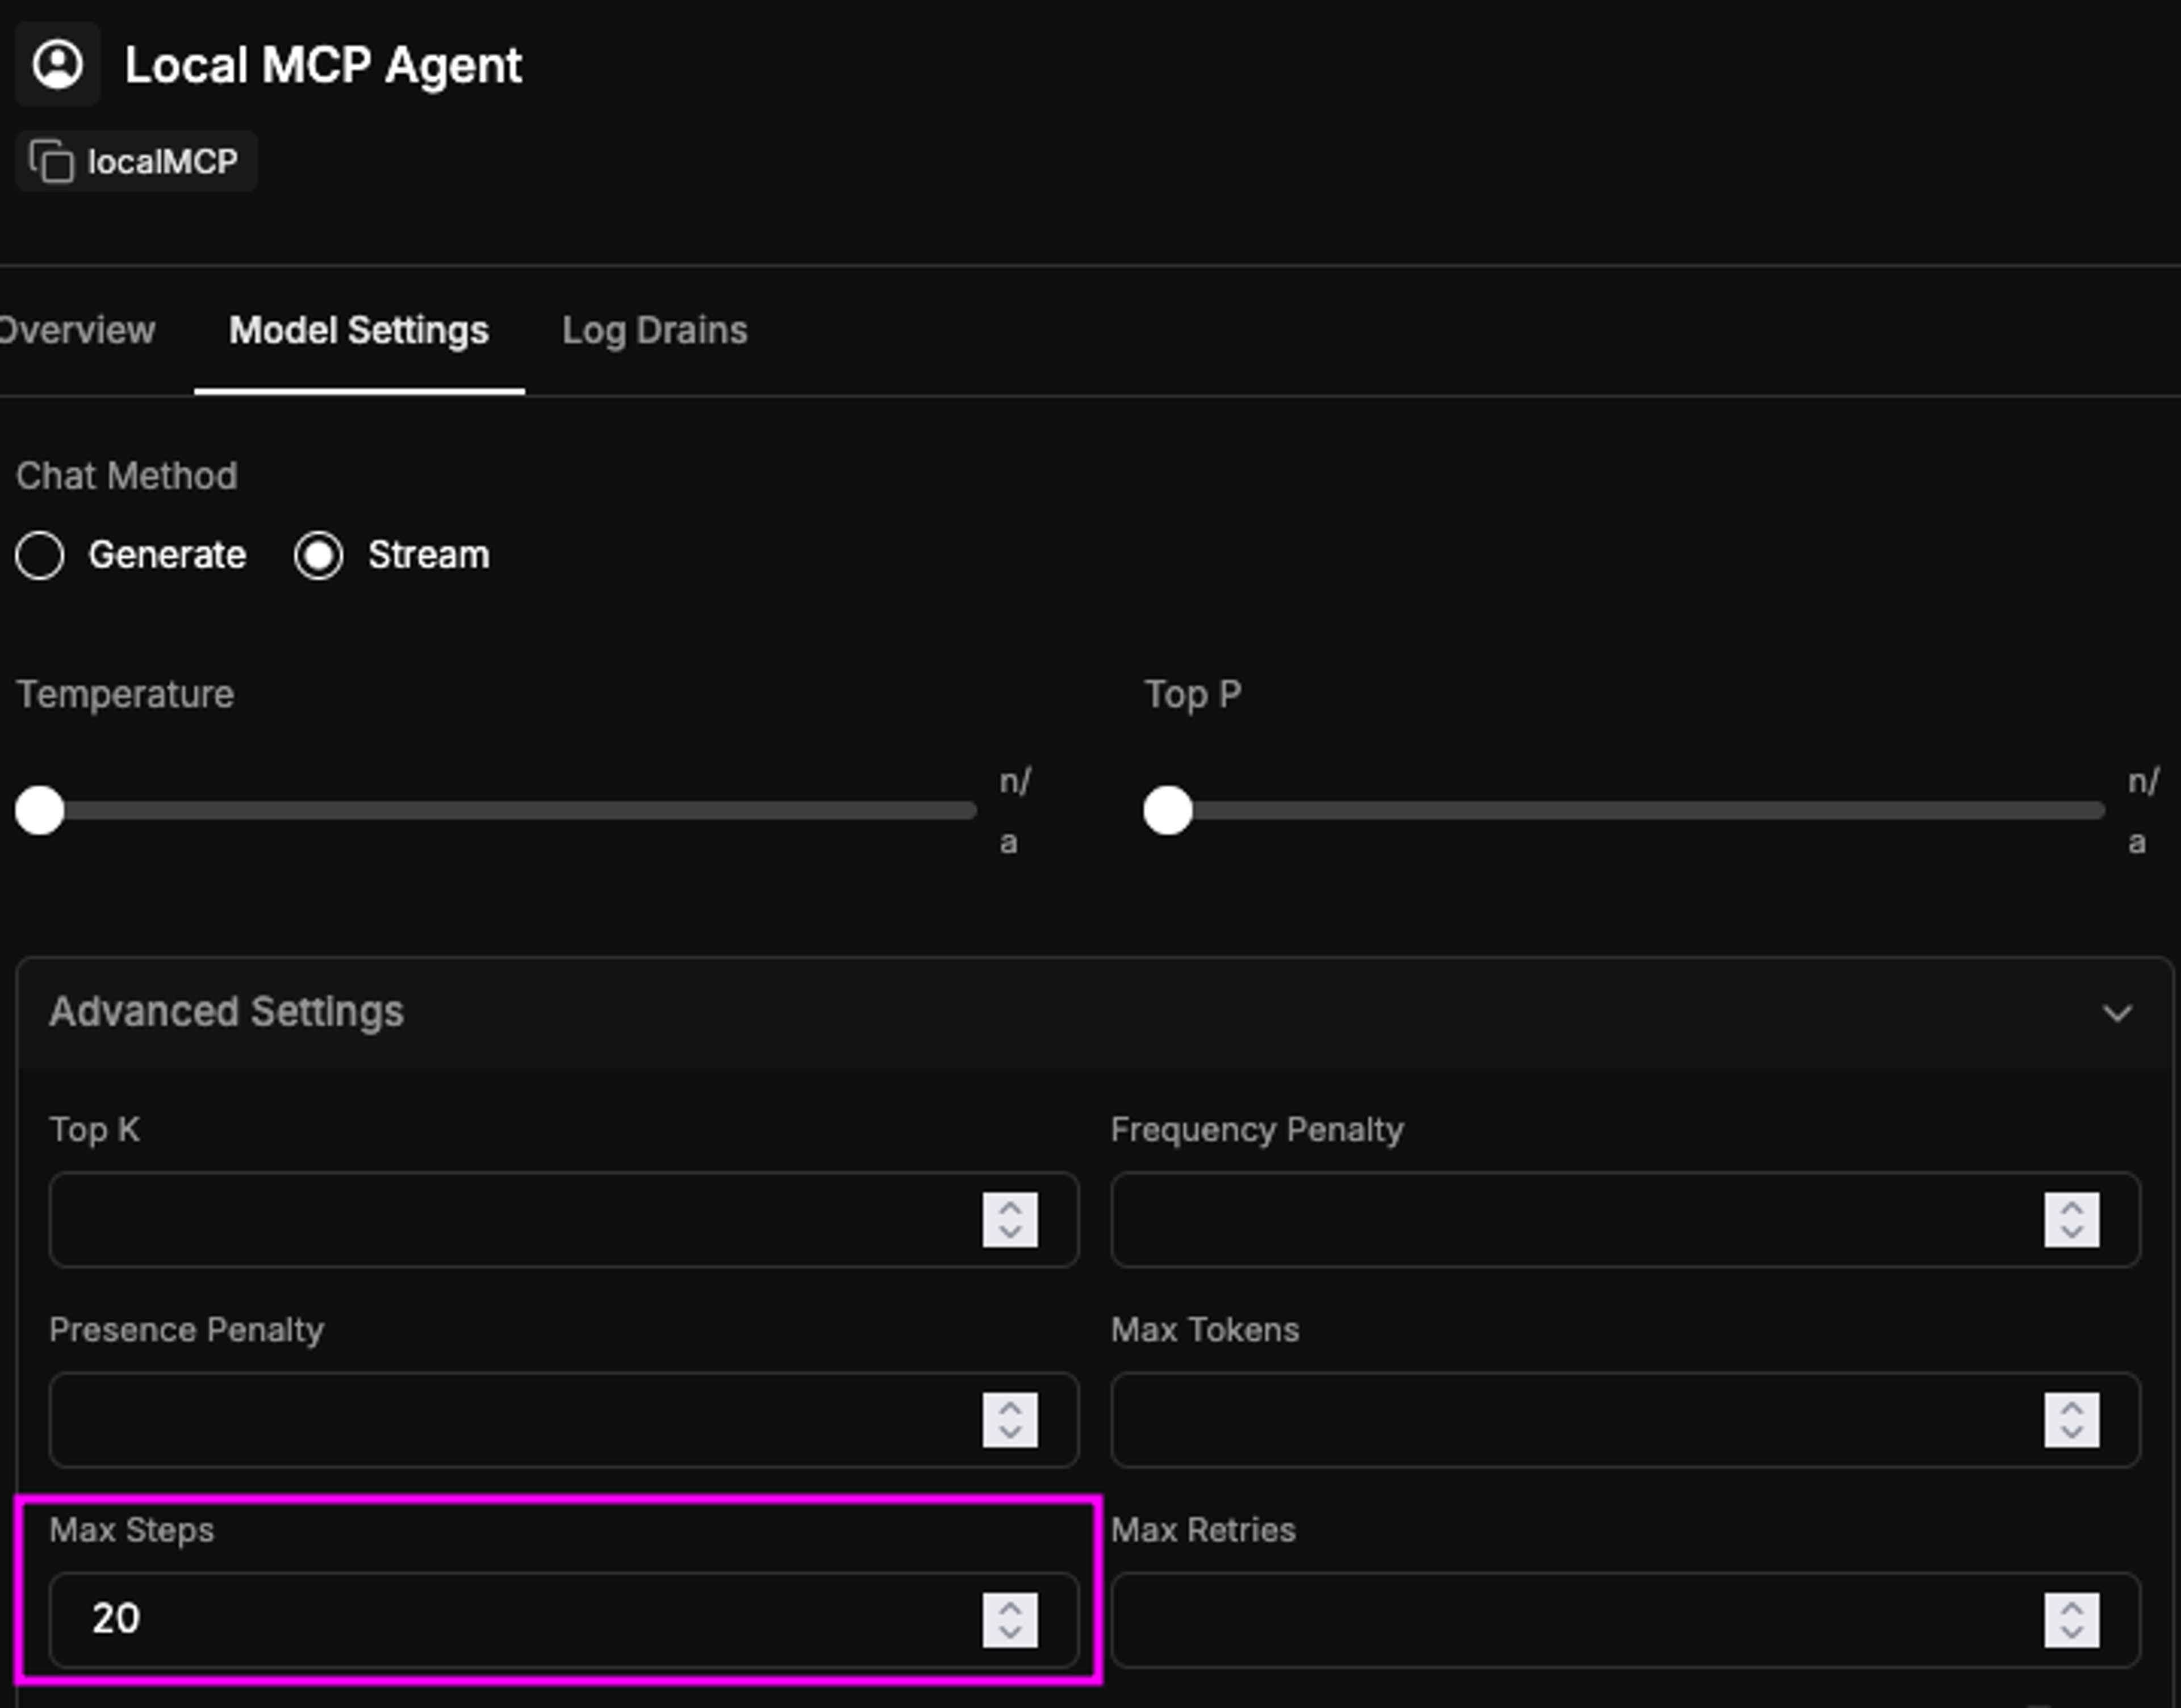Collapse the Advanced Settings chevron
The image size is (2181, 1708).
click(x=2116, y=1013)
